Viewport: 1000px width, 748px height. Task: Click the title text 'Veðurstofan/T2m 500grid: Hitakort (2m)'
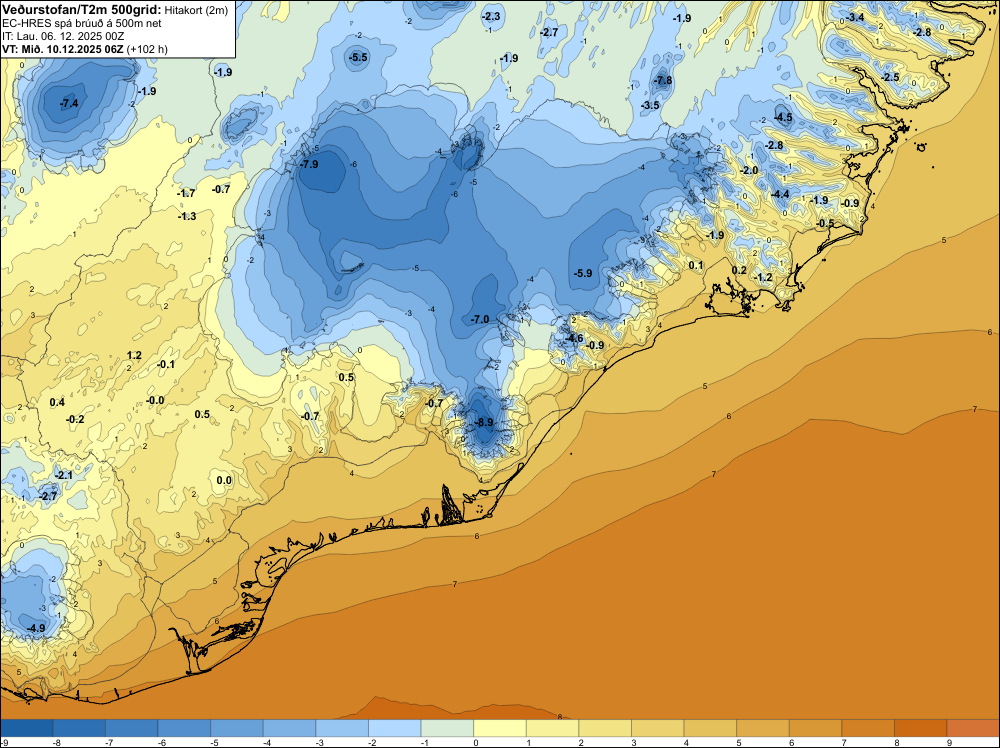coord(115,10)
